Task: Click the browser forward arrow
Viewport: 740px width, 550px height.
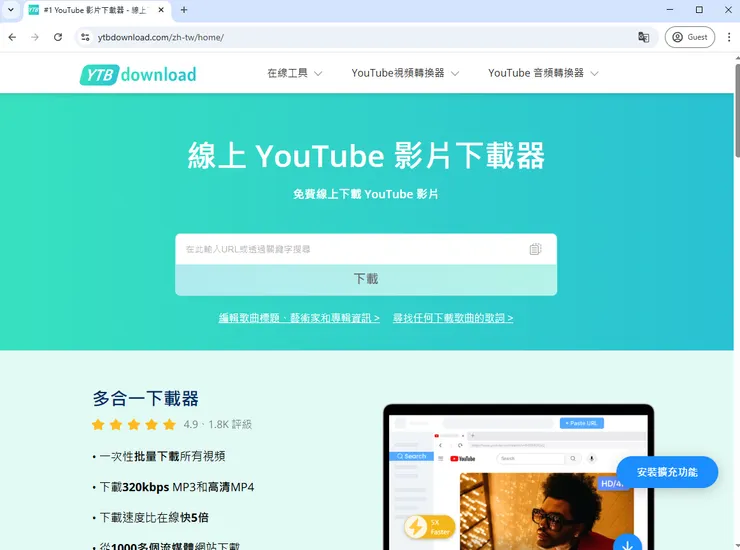Action: click(x=35, y=37)
